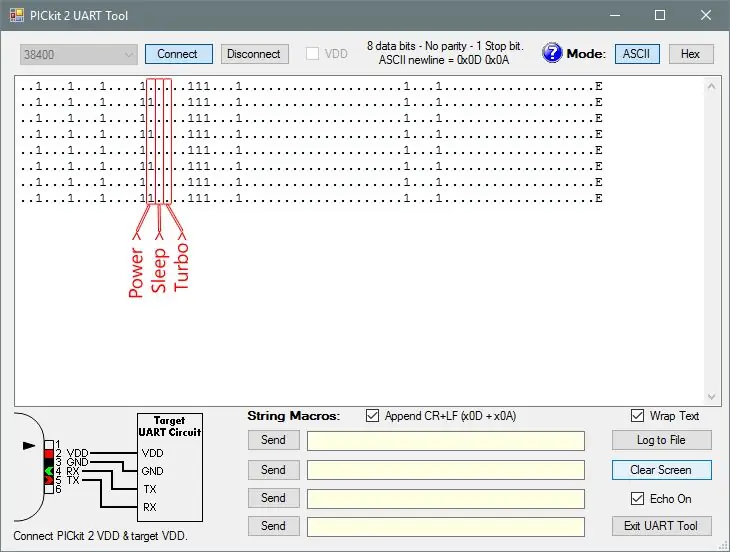This screenshot has width=730, height=552.
Task: Switch to Hex mode
Action: pos(691,54)
